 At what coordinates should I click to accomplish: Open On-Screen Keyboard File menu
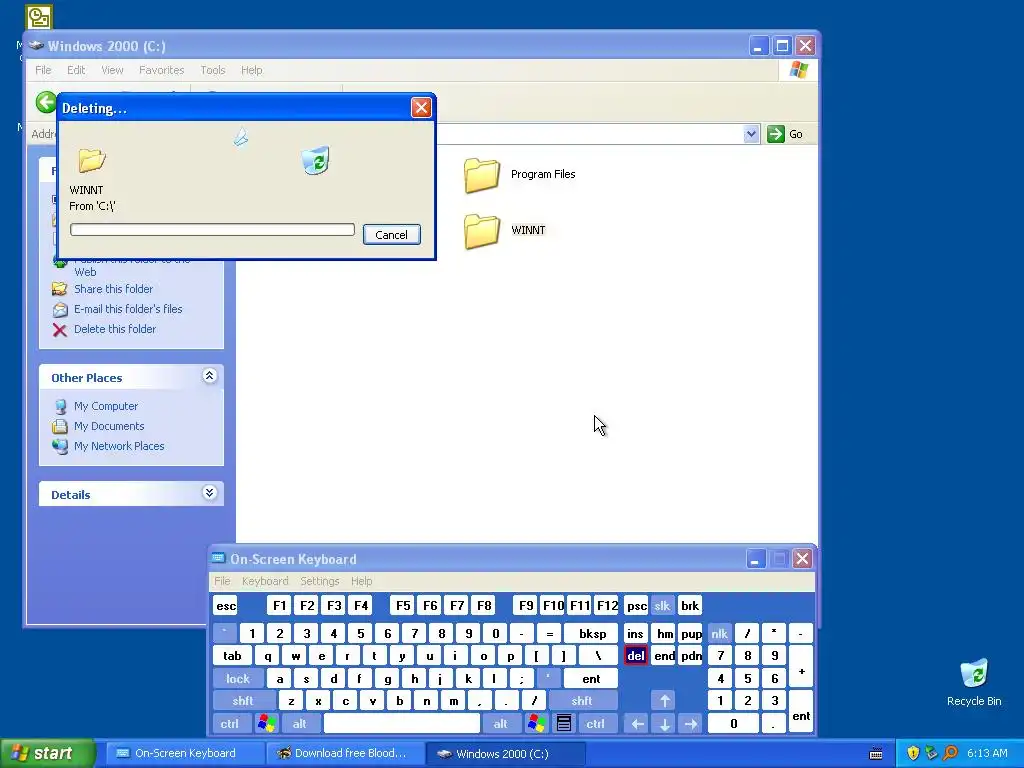(x=222, y=581)
